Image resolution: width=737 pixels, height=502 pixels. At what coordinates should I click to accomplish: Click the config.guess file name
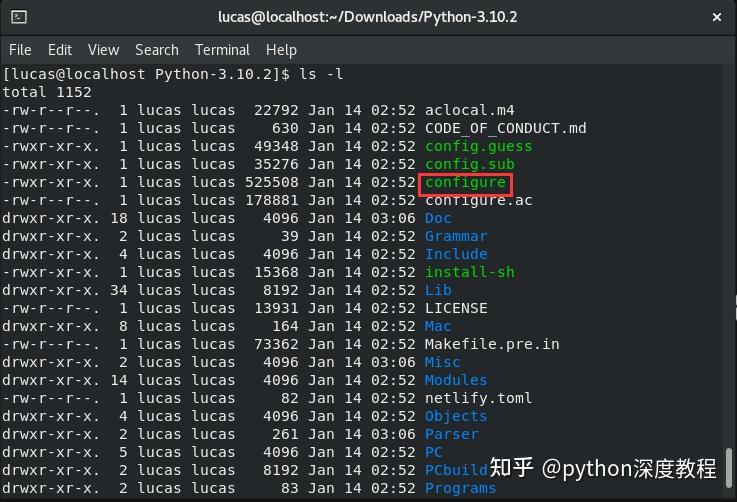[x=478, y=147]
